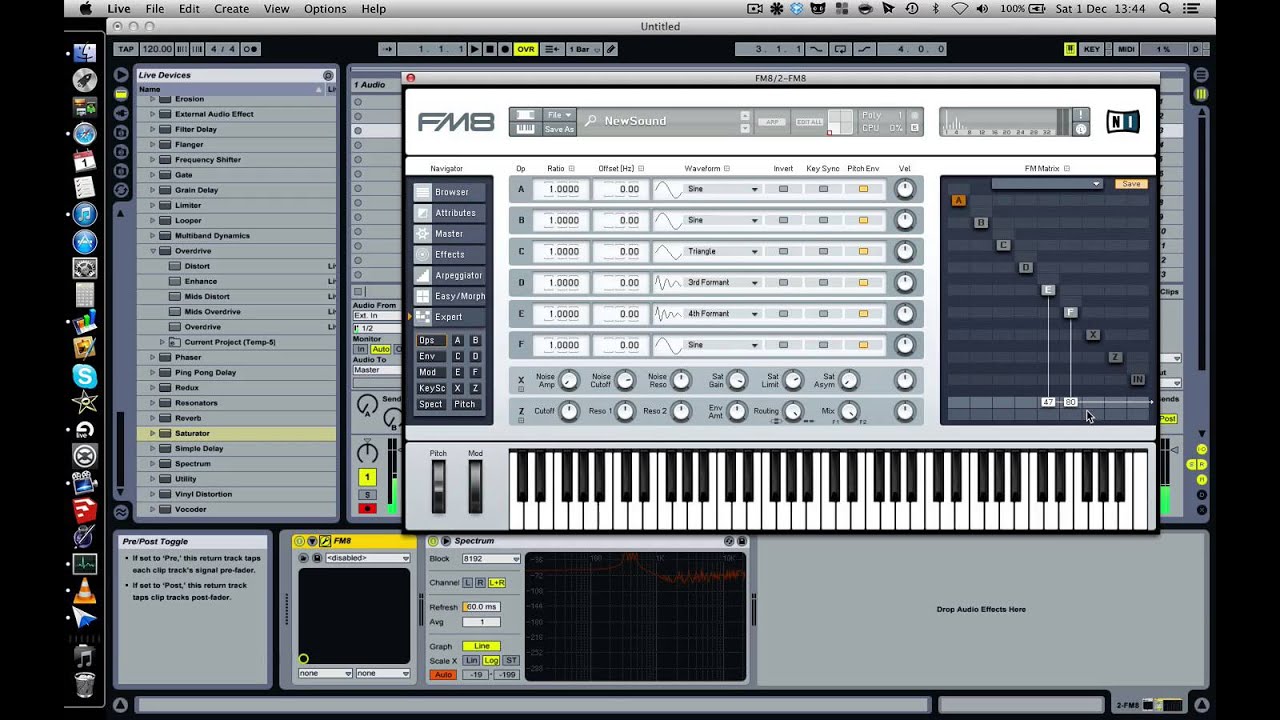The image size is (1280, 720).
Task: Open VLC cone icon in Dock
Action: (x=85, y=591)
